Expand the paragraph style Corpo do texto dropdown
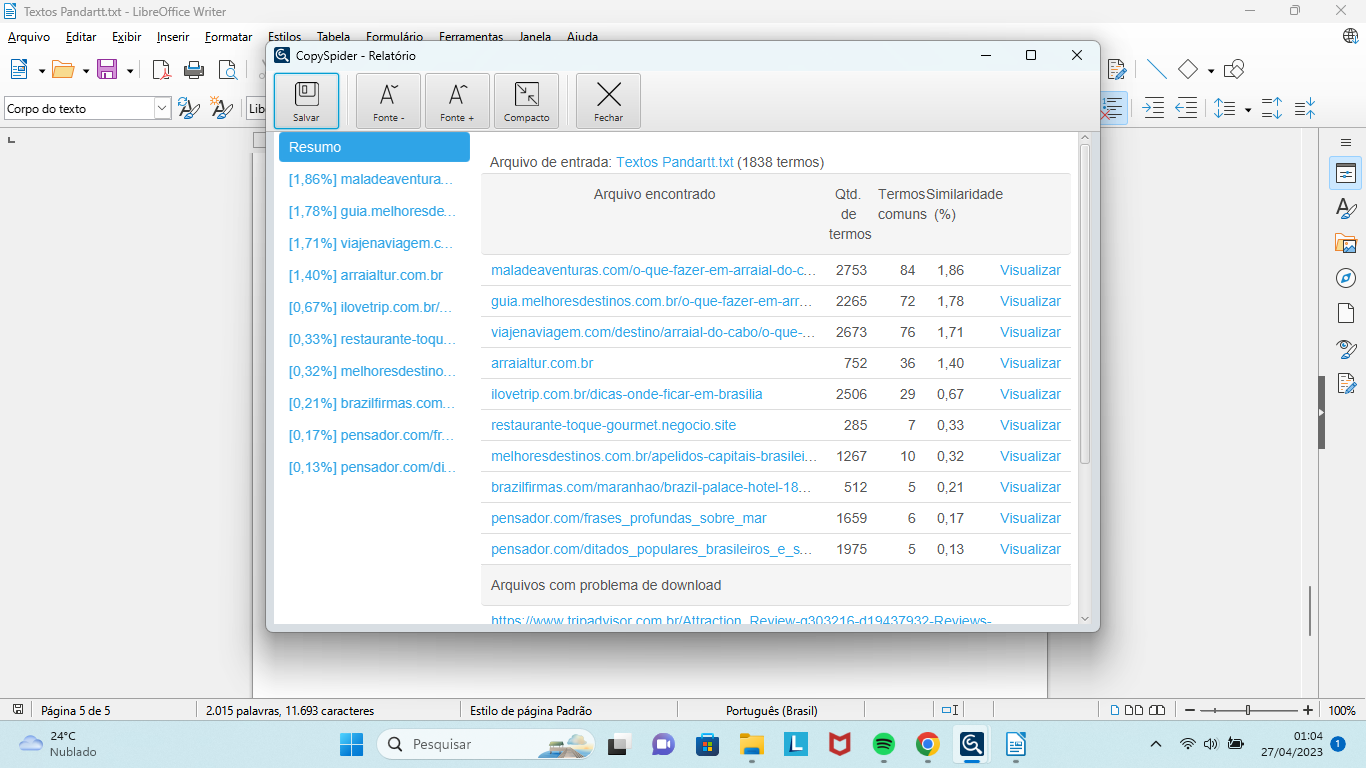 tap(162, 108)
